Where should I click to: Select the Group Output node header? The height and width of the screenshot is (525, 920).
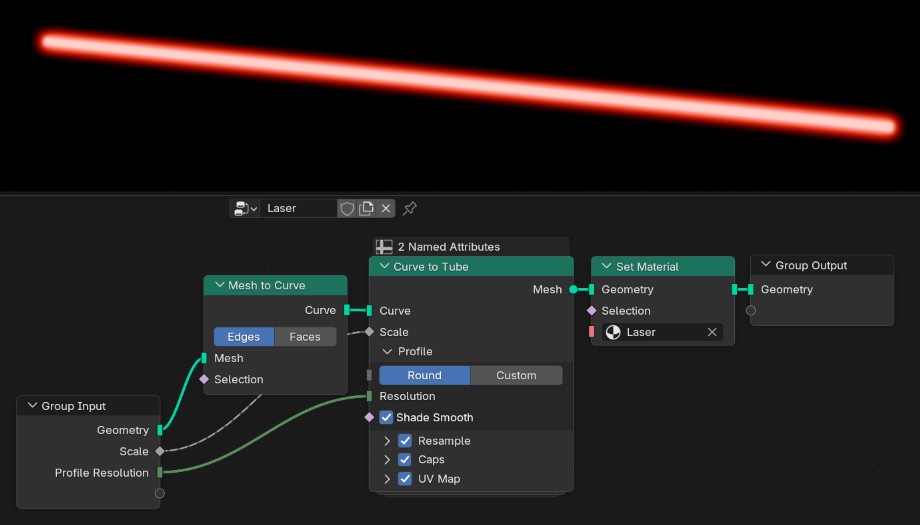pos(821,265)
